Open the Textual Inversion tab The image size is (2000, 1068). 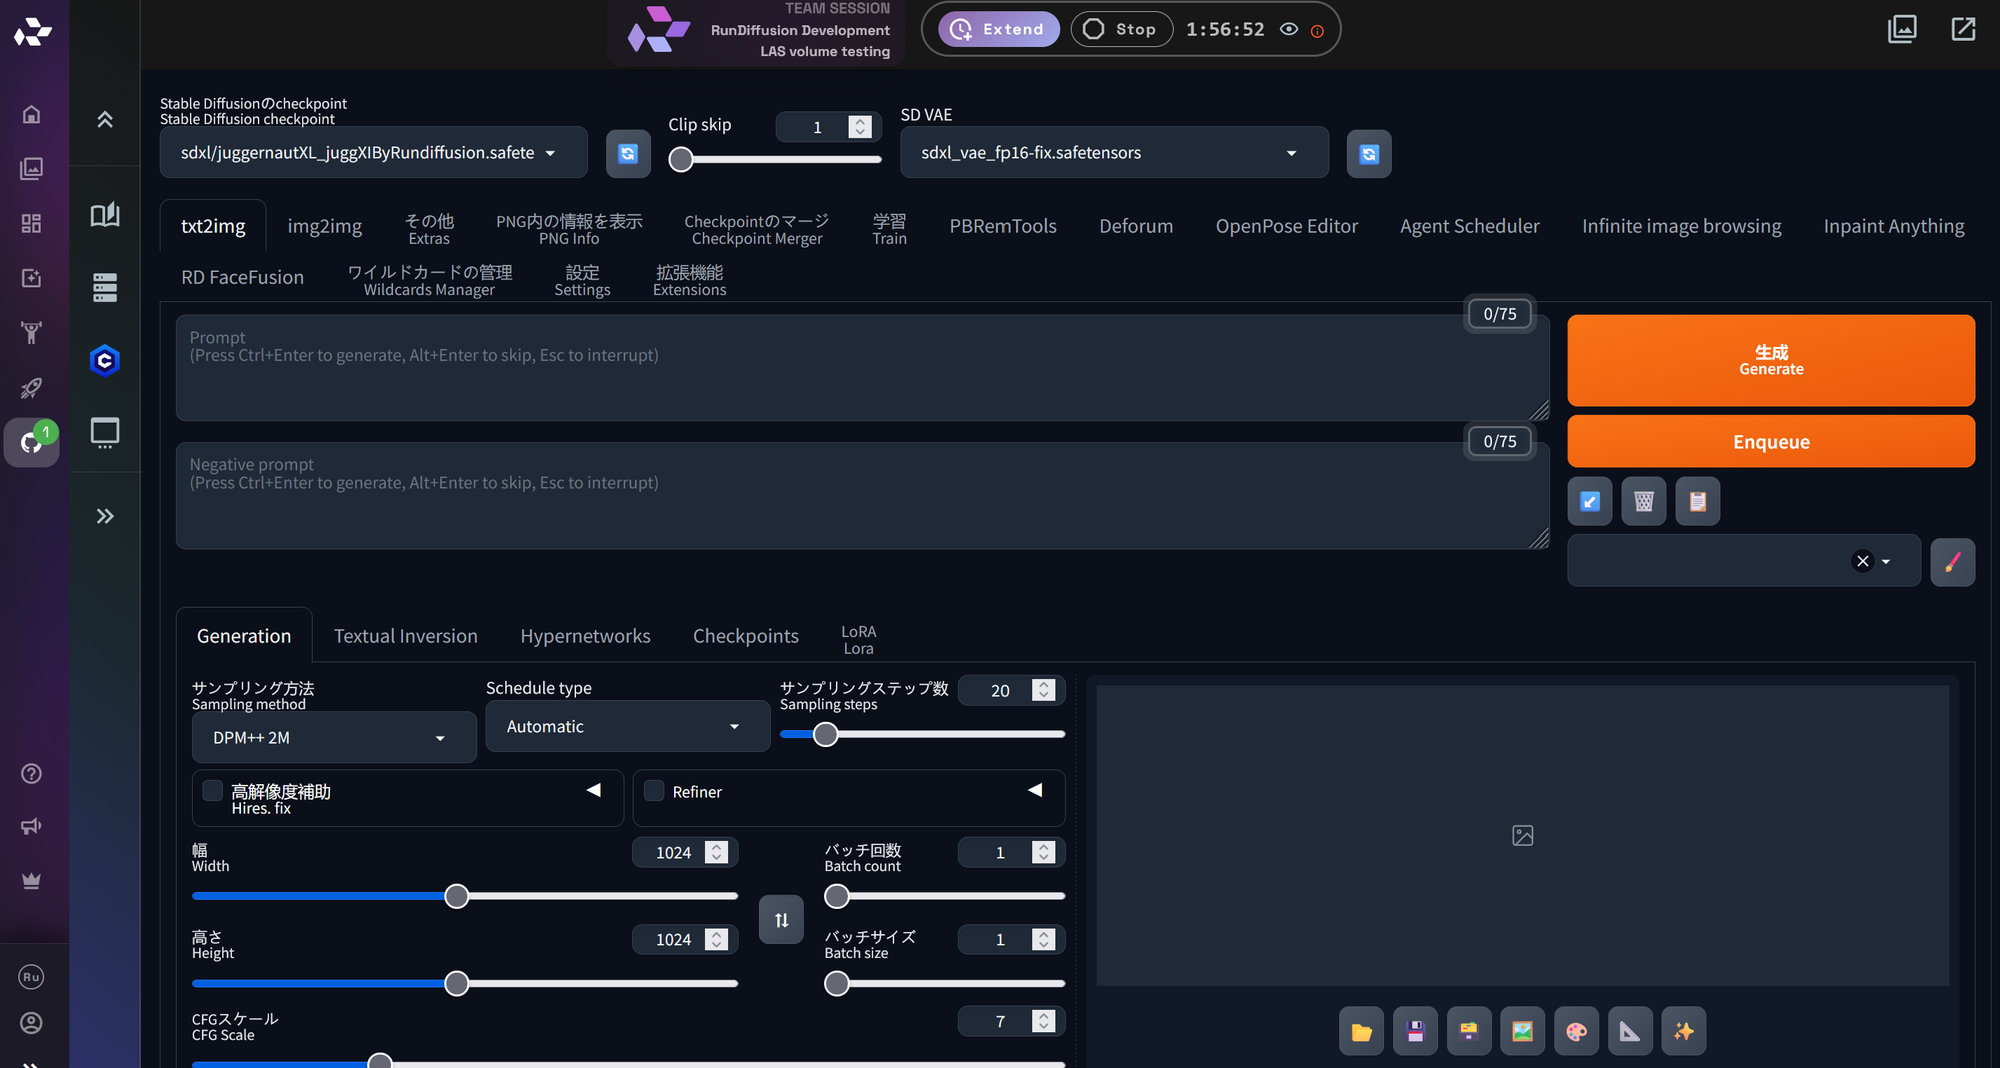point(406,636)
